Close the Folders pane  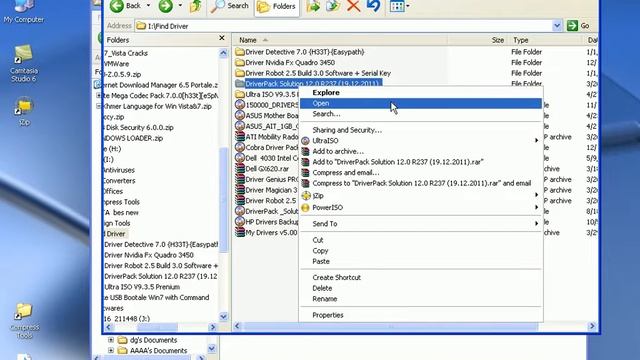click(222, 38)
